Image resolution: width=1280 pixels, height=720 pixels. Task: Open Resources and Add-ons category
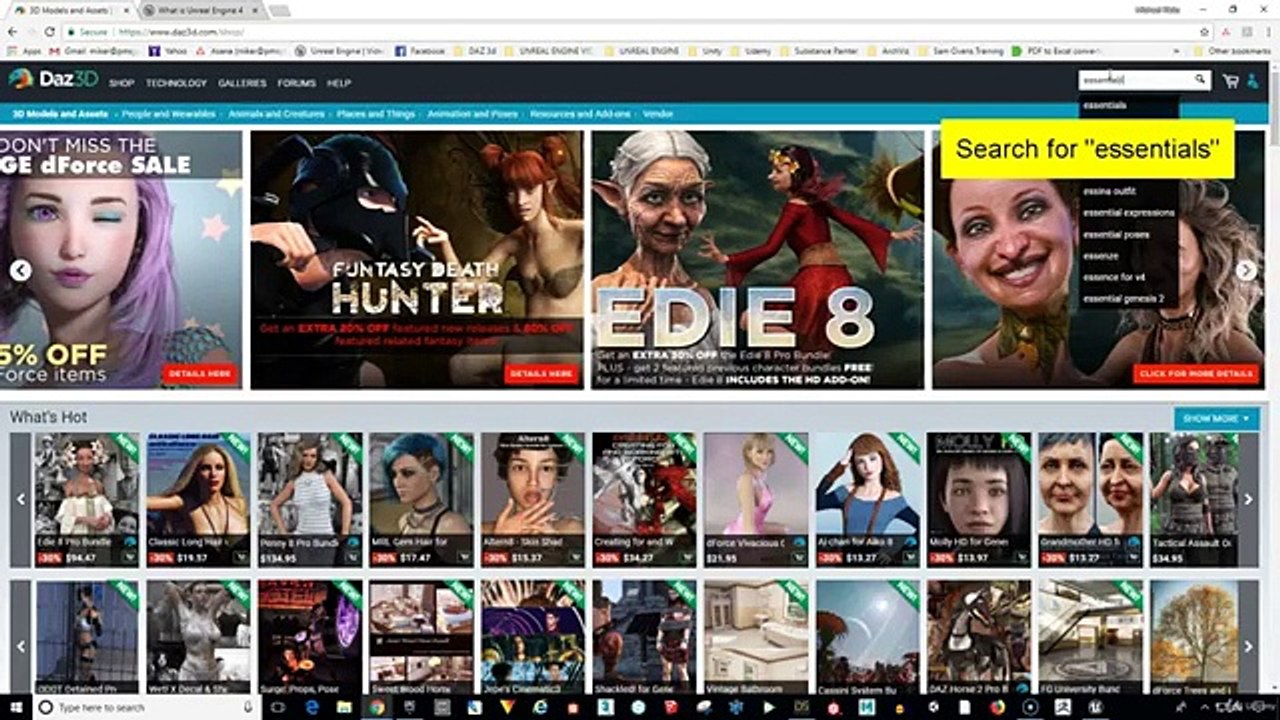pyautogui.click(x=581, y=114)
